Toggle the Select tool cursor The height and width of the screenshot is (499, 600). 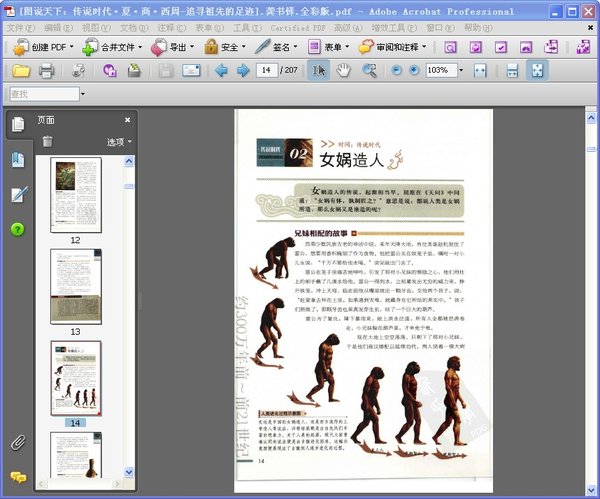coord(319,70)
